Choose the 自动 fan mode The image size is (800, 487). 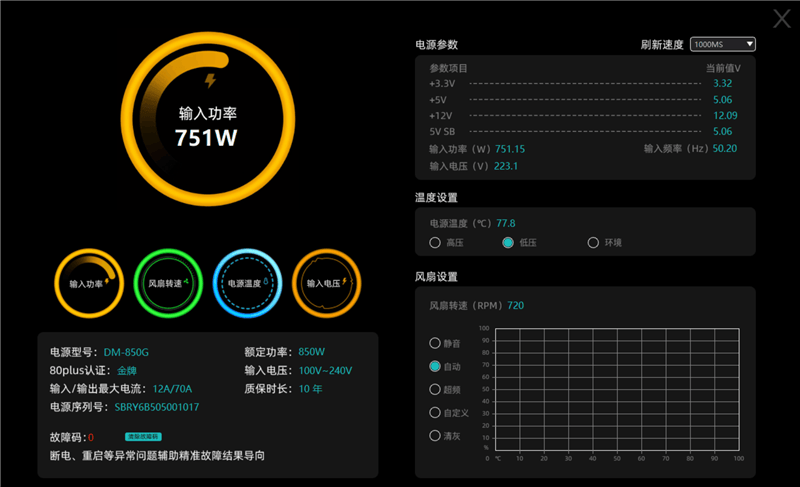point(435,366)
